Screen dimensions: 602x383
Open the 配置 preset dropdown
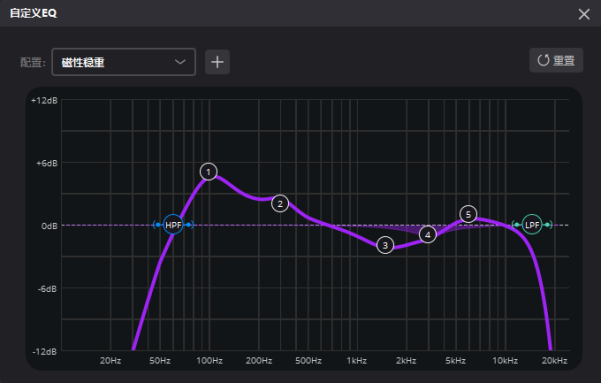click(x=124, y=62)
